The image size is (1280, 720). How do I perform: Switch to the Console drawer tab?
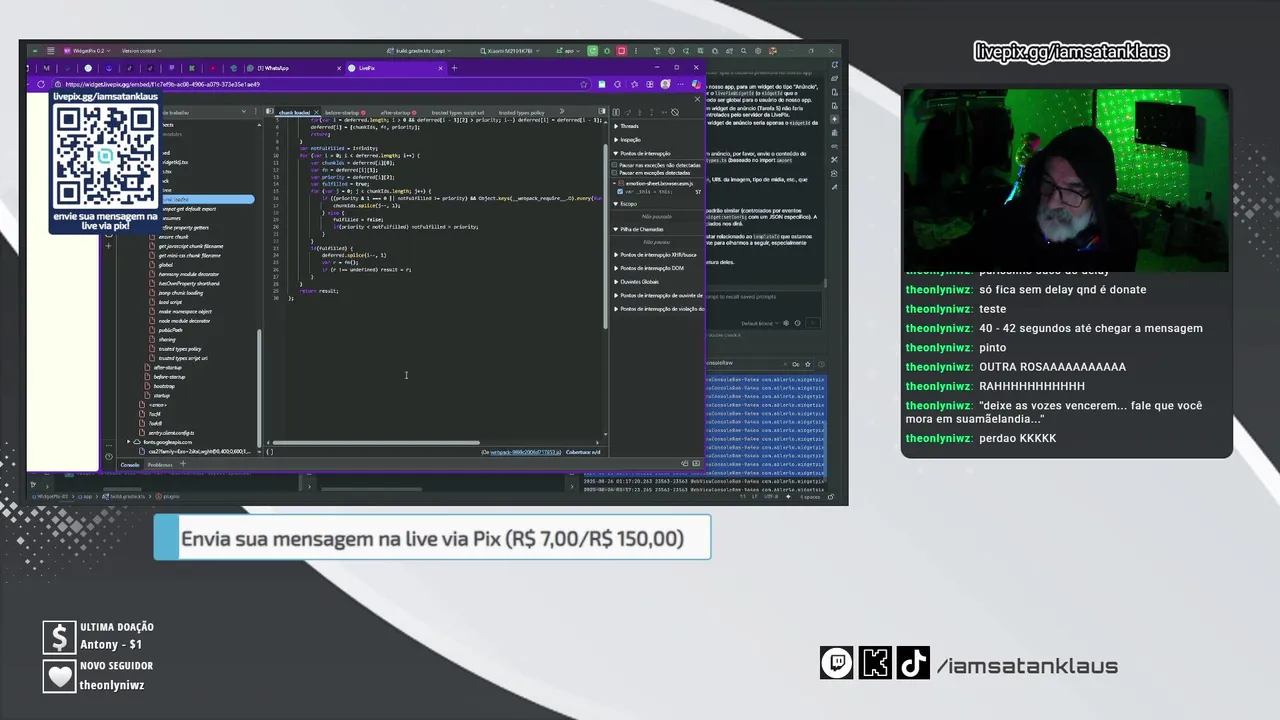130,465
